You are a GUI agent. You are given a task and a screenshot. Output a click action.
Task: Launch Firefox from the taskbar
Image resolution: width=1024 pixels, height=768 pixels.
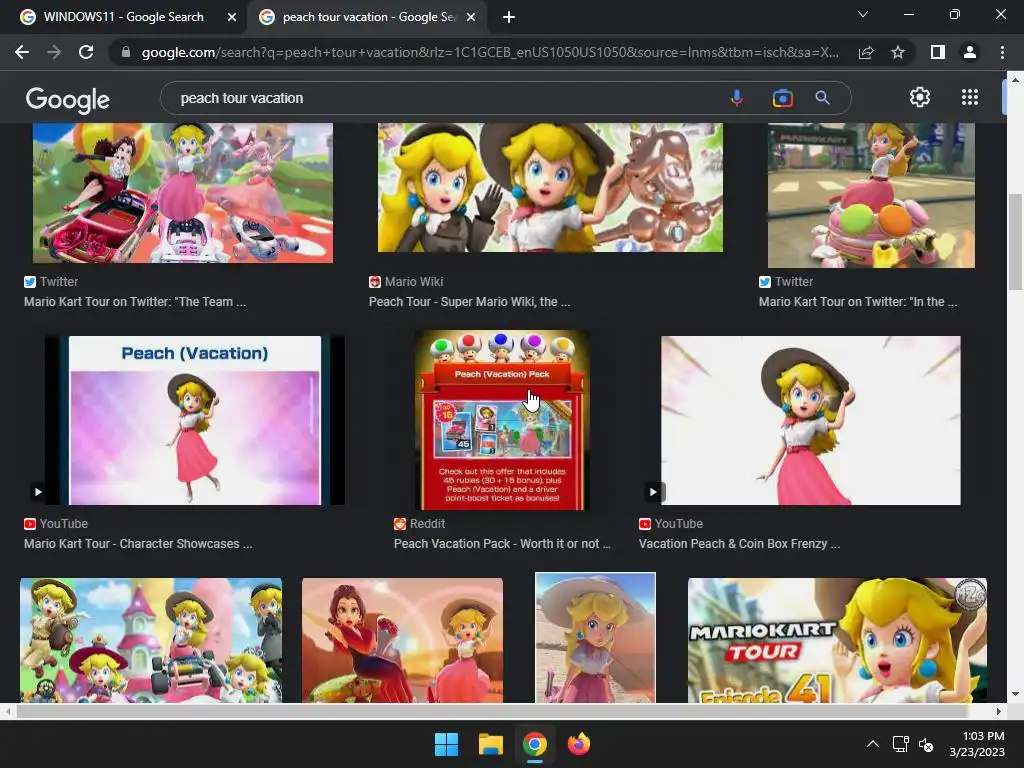(579, 744)
